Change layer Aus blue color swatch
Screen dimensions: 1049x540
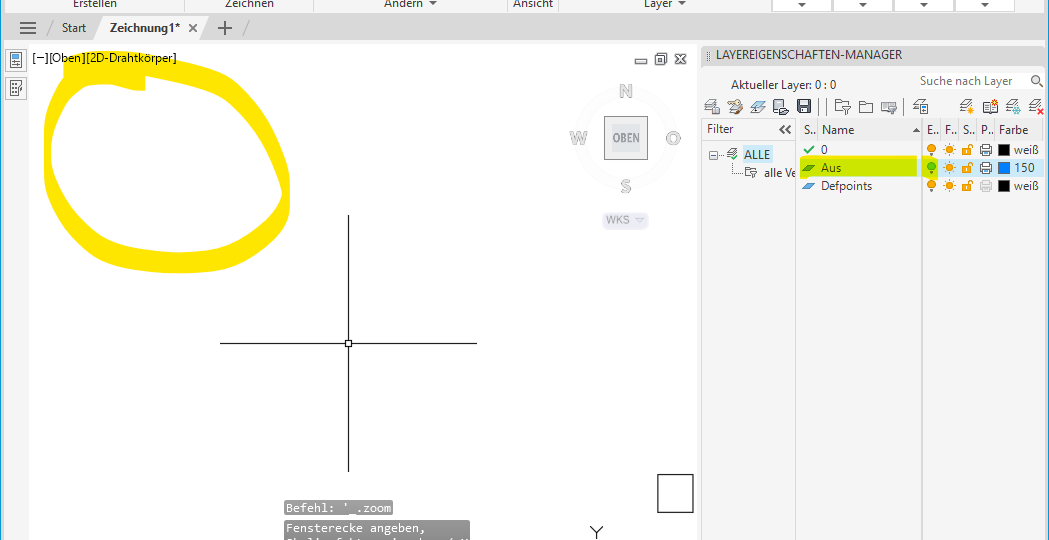tap(1004, 168)
